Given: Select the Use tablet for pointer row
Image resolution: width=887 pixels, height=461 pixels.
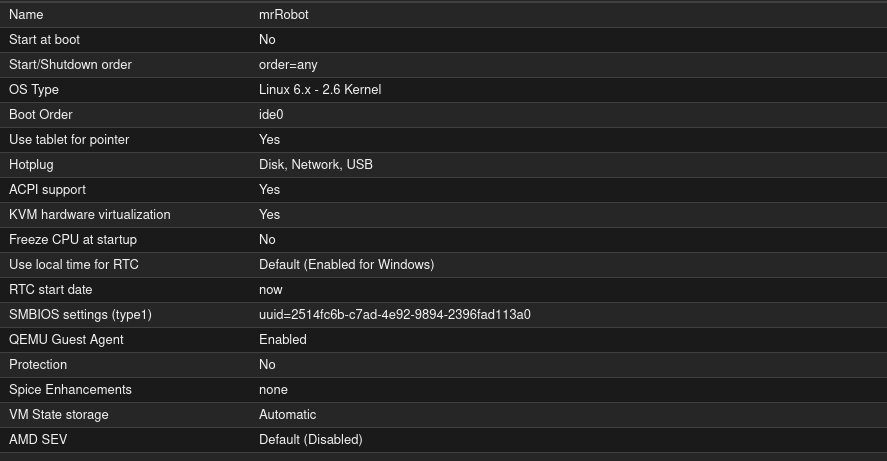Looking at the screenshot, I should [x=69, y=140].
